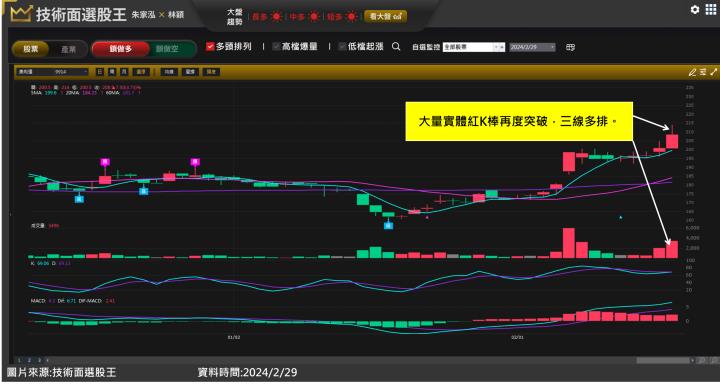720x385 pixels.
Task: Click the 大盤趨勢 label
Action: tap(235, 17)
